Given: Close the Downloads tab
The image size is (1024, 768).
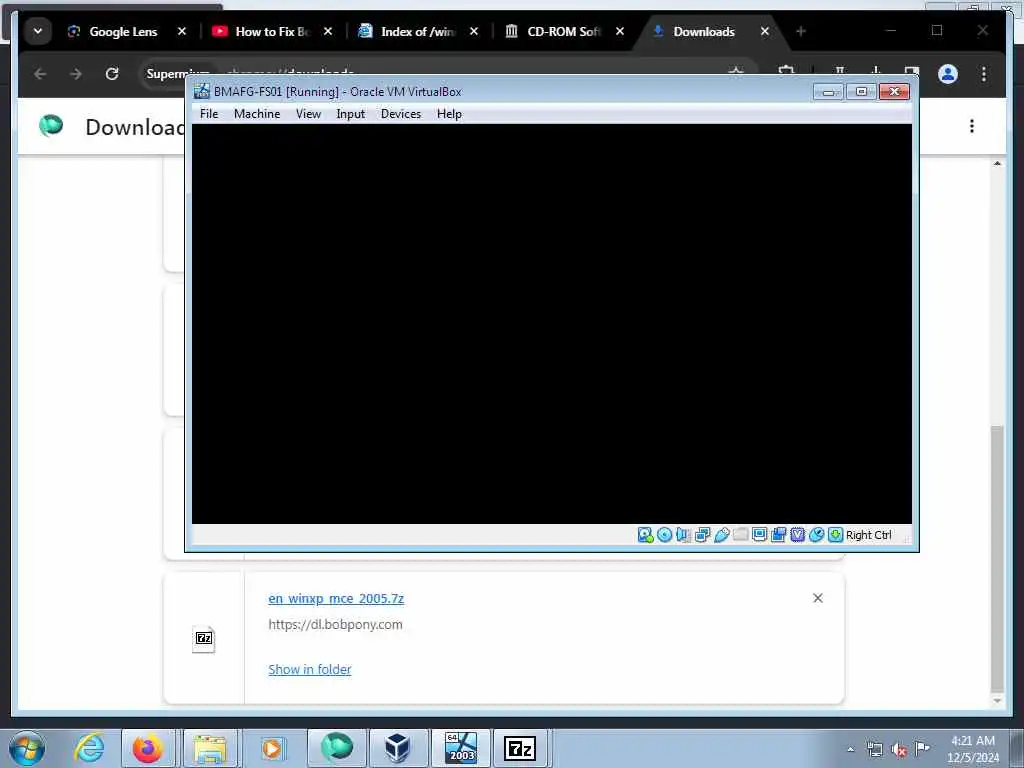Looking at the screenshot, I should 765,31.
